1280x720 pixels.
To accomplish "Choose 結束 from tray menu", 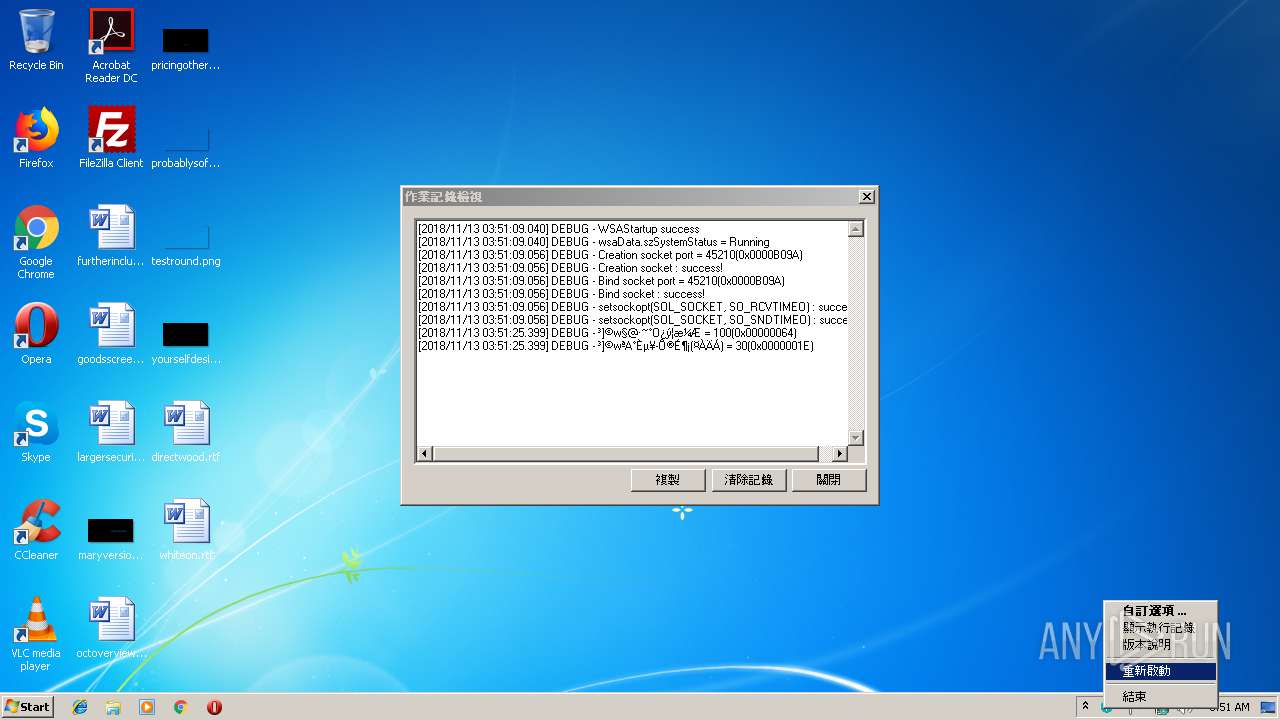I will point(1160,697).
